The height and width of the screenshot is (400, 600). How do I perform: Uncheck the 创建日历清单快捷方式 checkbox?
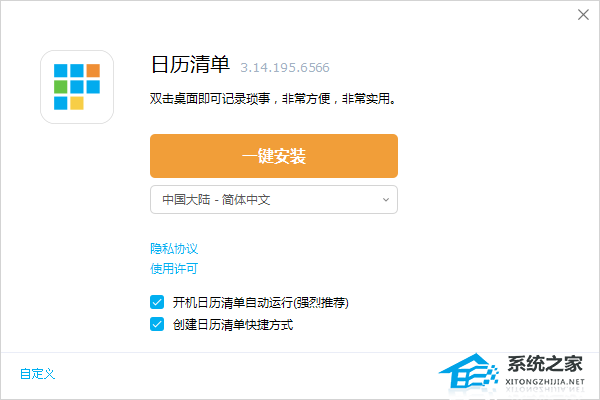pos(157,324)
